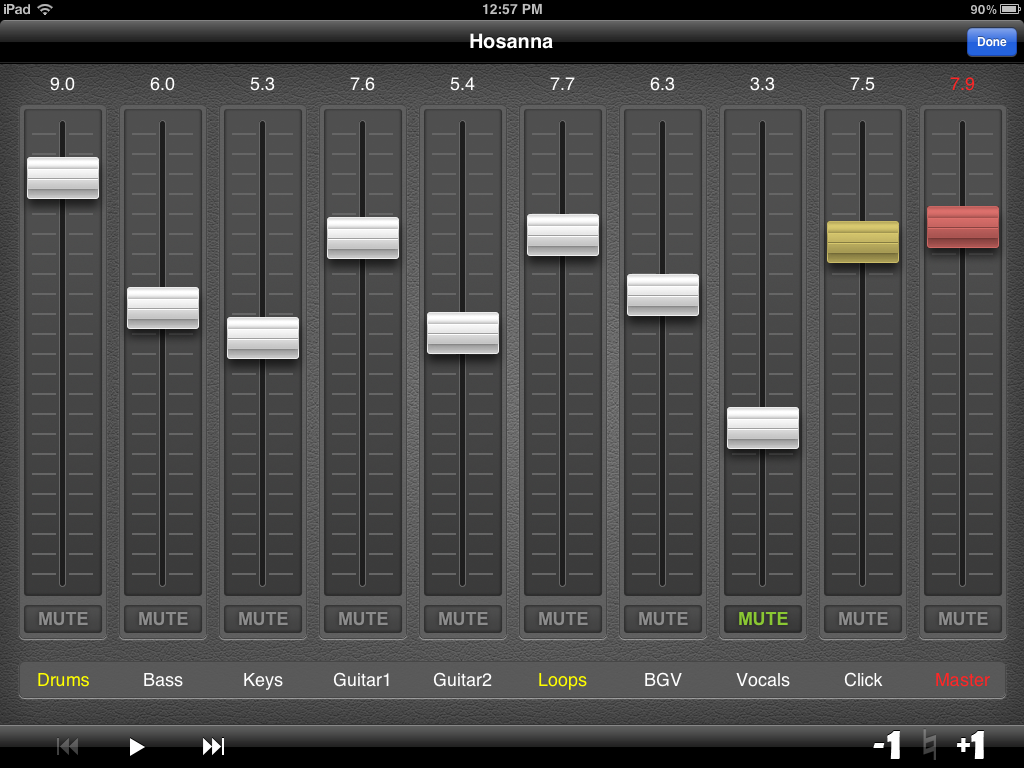Screen dimensions: 1024x768
Task: Select the Loops track label
Action: [562, 680]
